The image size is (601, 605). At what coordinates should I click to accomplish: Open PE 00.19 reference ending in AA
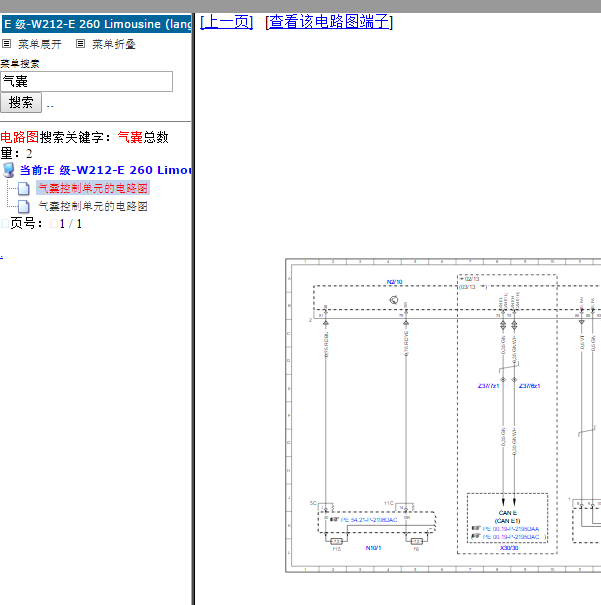[511, 529]
